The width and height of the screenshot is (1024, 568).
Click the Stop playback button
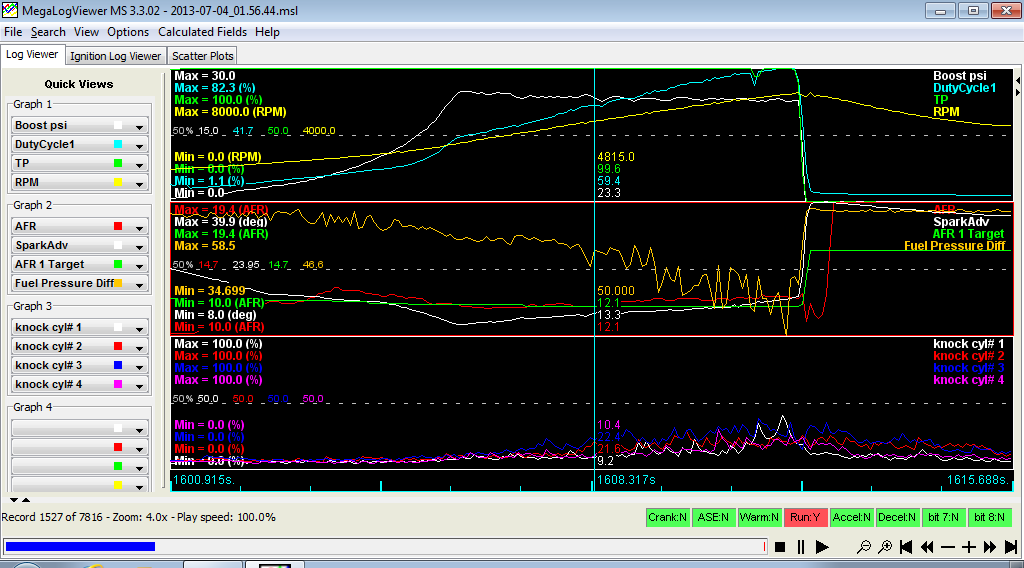point(780,547)
